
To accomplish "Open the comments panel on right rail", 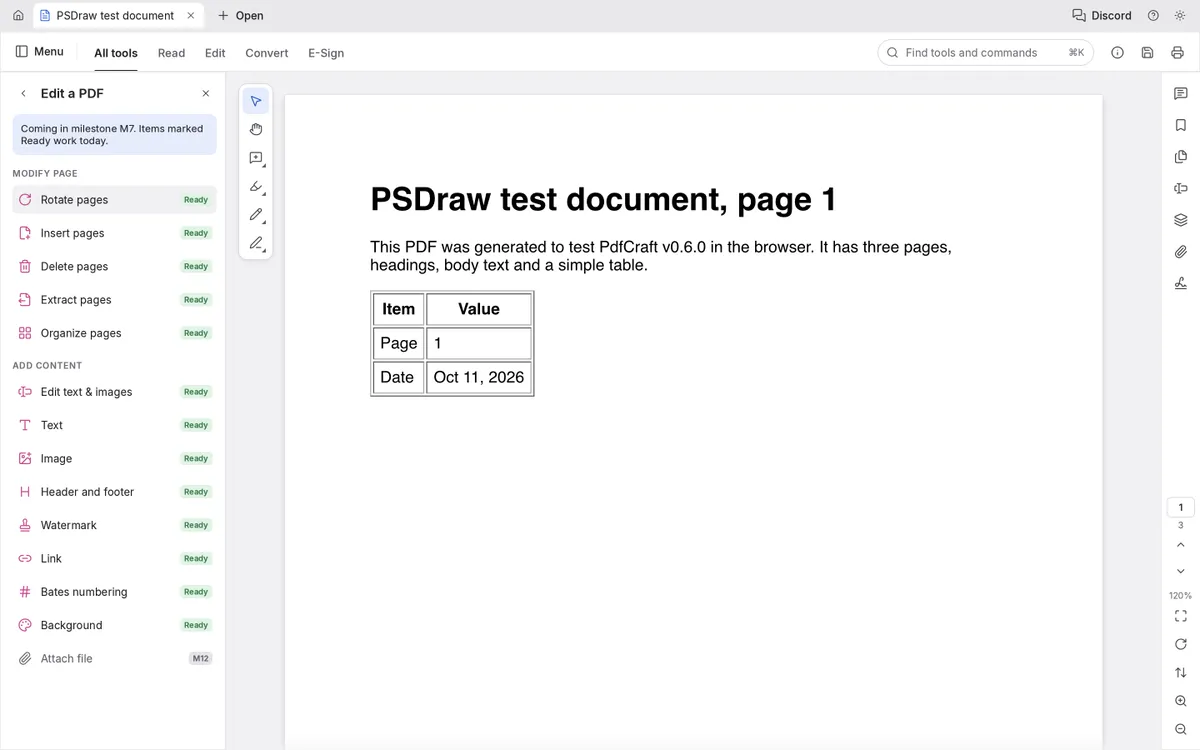I will (1181, 93).
